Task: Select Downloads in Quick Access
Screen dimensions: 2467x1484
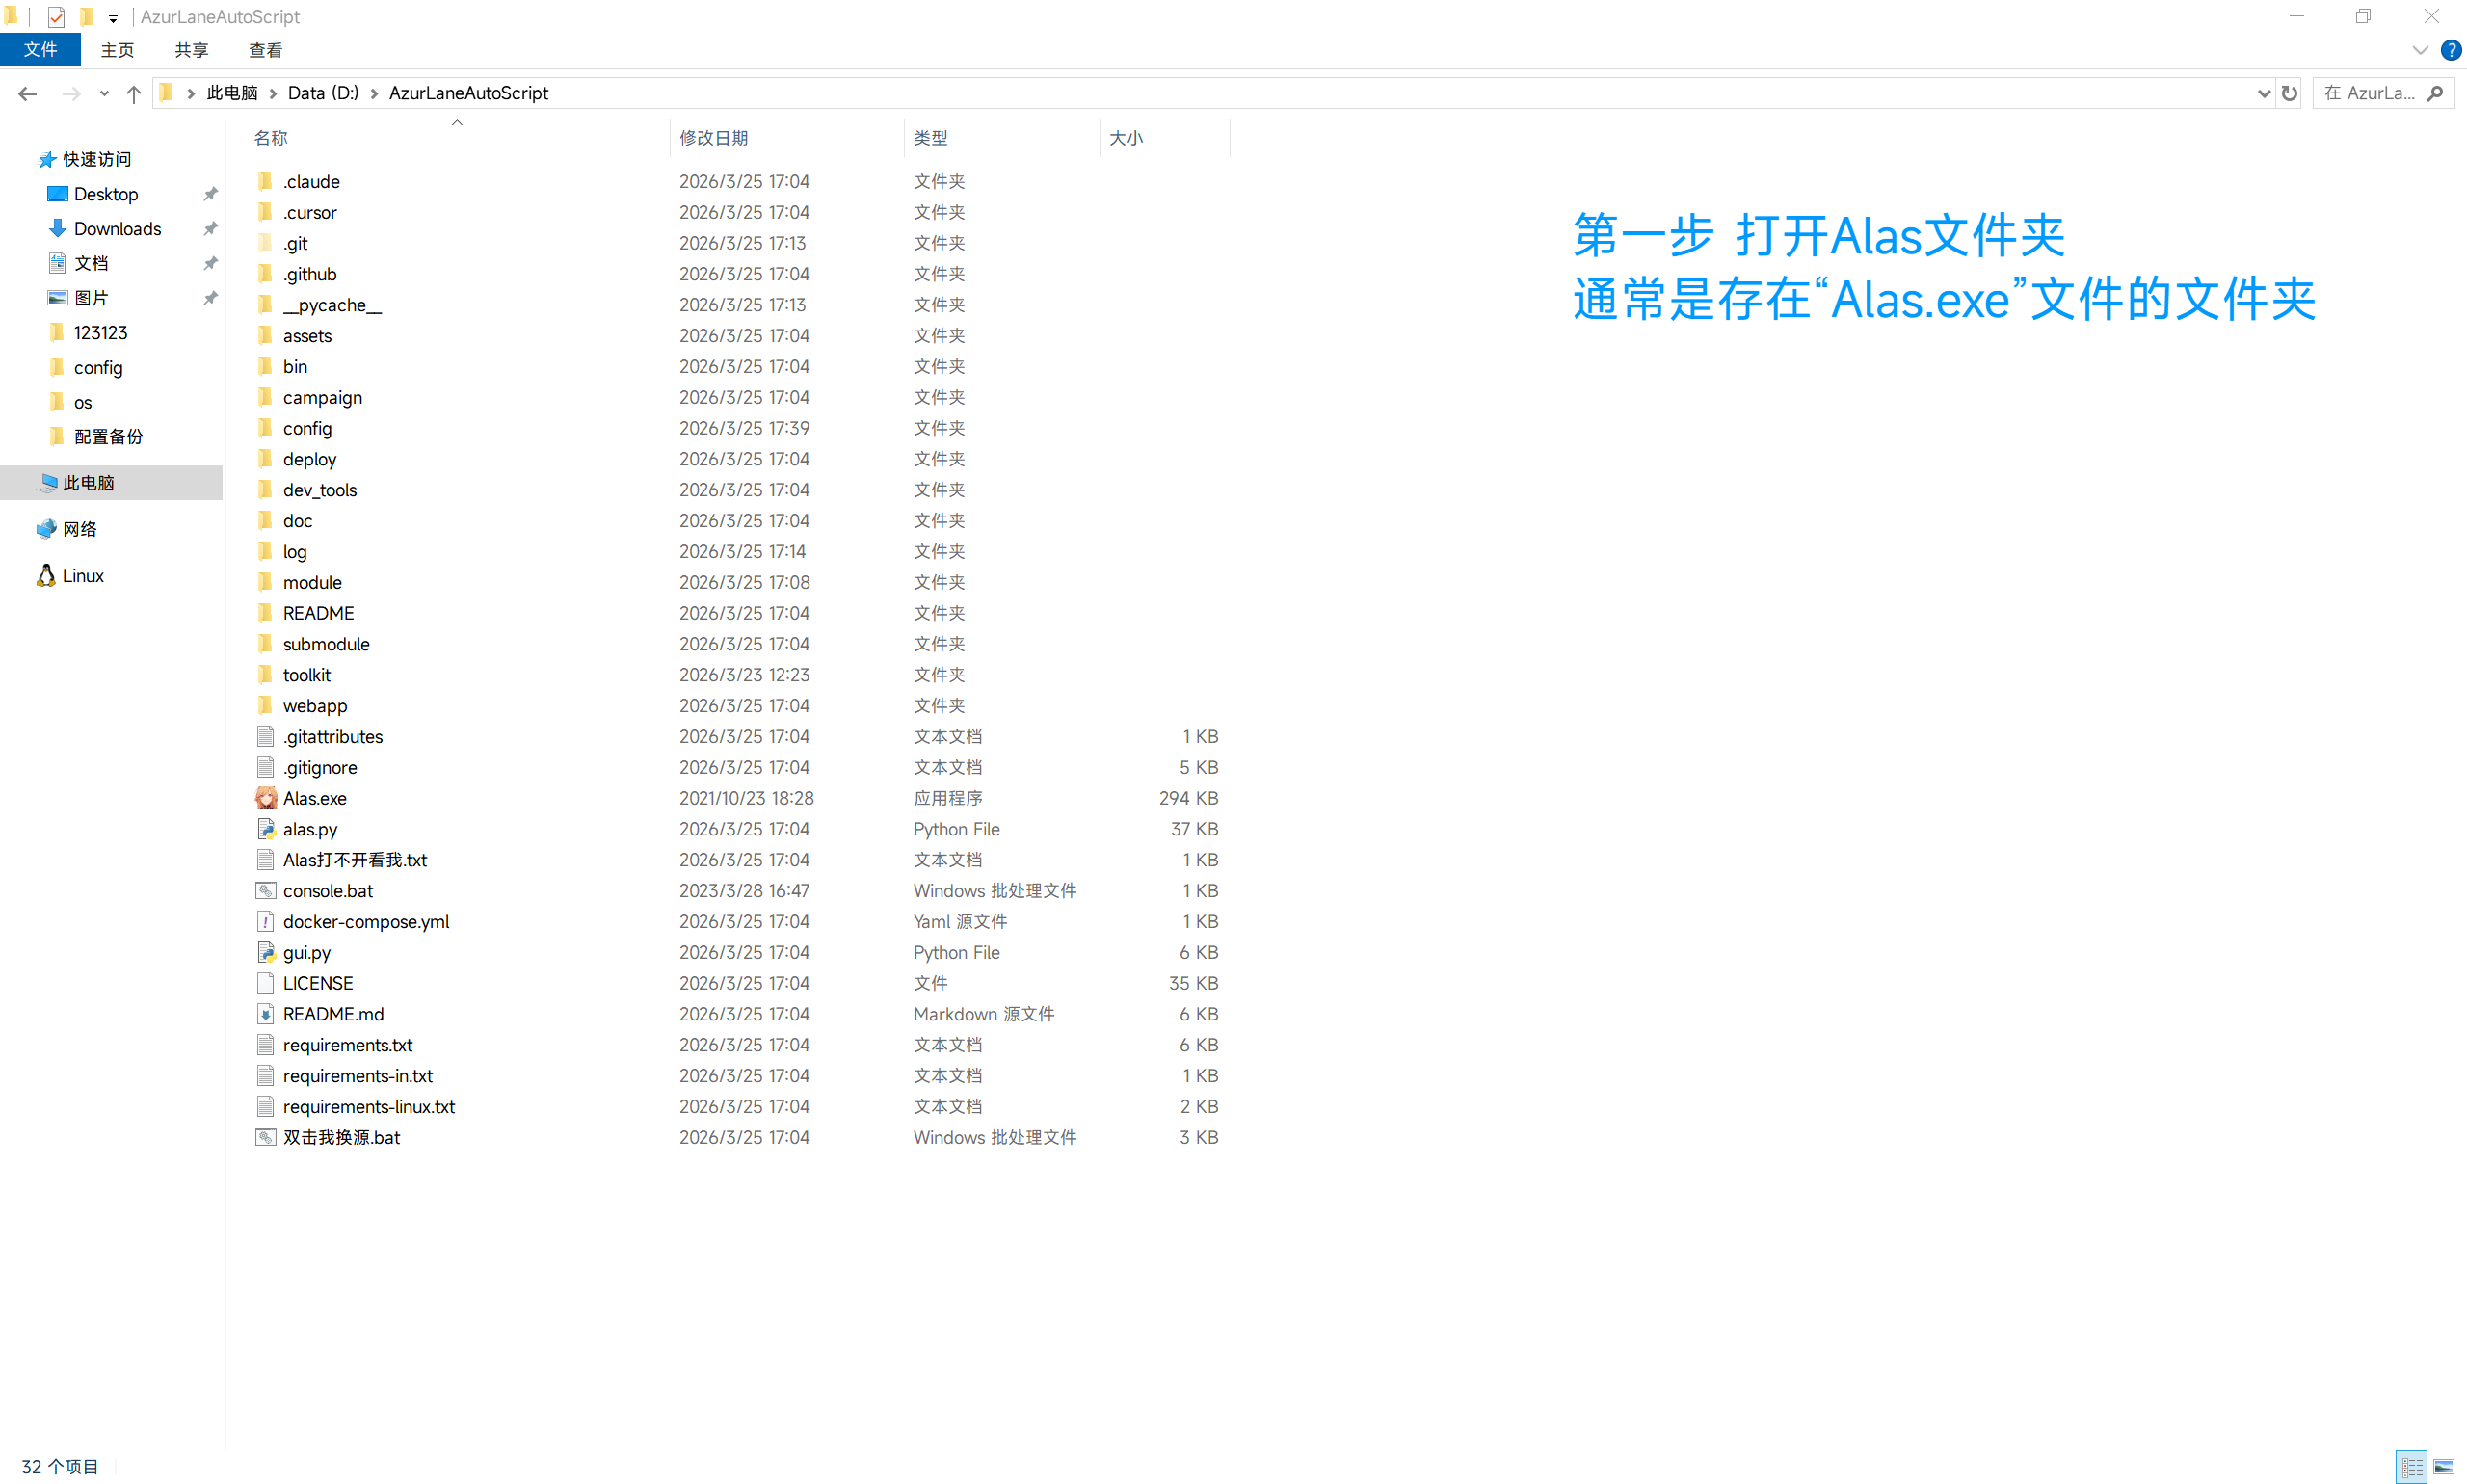Action: 117,228
